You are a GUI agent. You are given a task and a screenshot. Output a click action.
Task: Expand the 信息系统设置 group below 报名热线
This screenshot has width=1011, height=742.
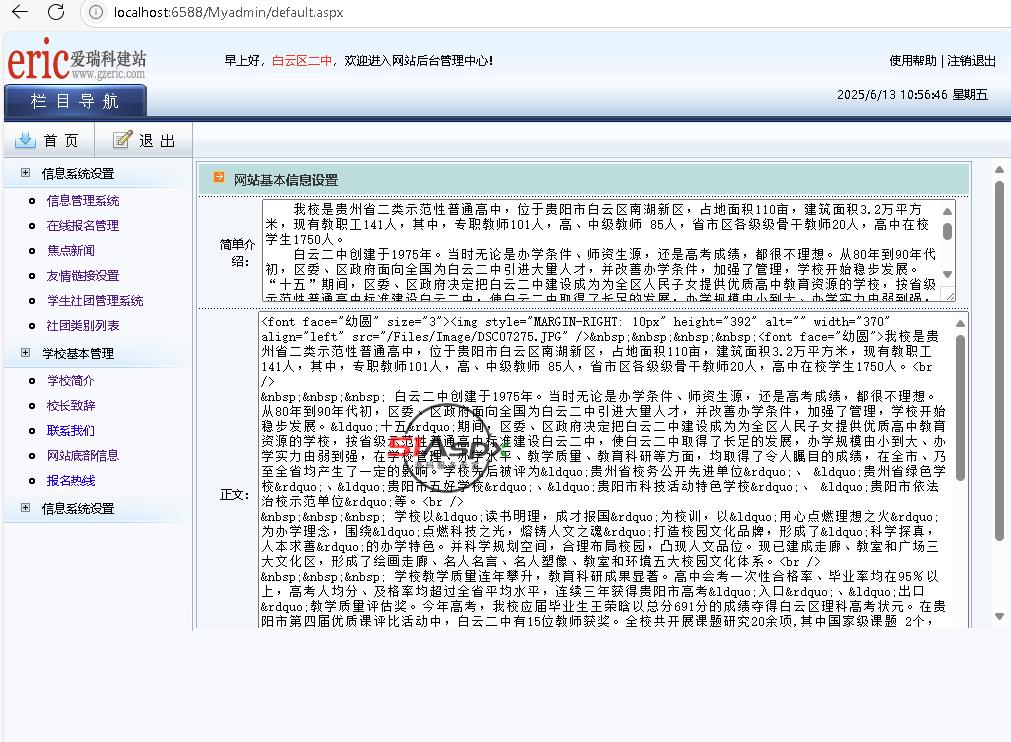pos(25,508)
